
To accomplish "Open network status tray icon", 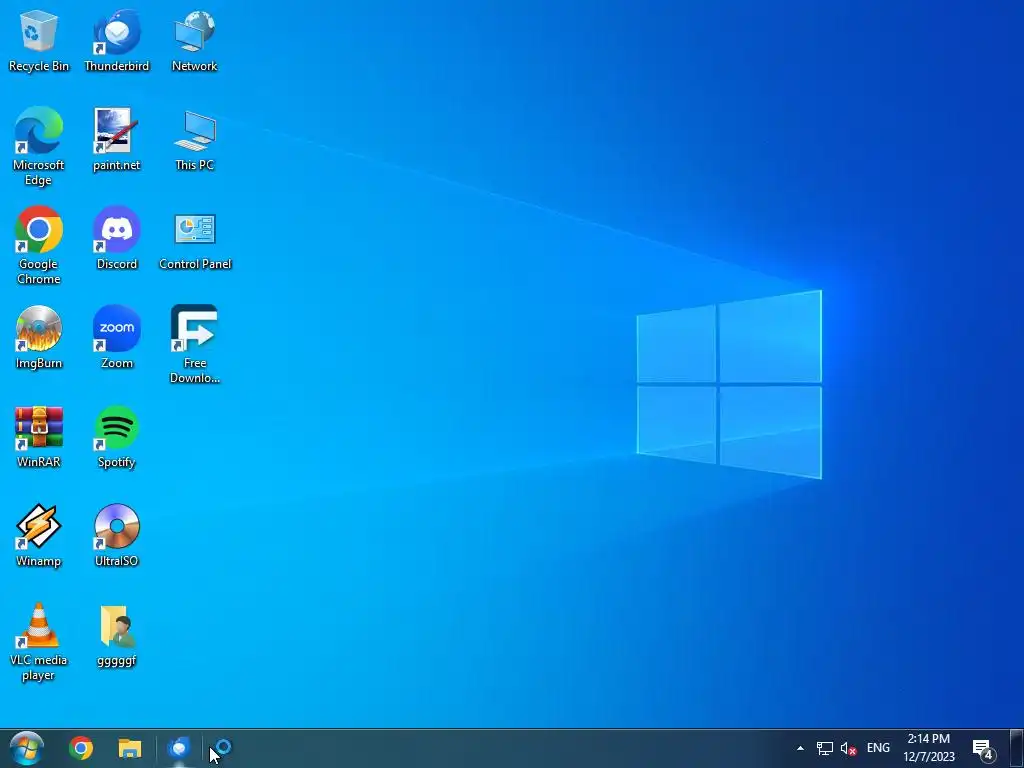I will tap(825, 748).
